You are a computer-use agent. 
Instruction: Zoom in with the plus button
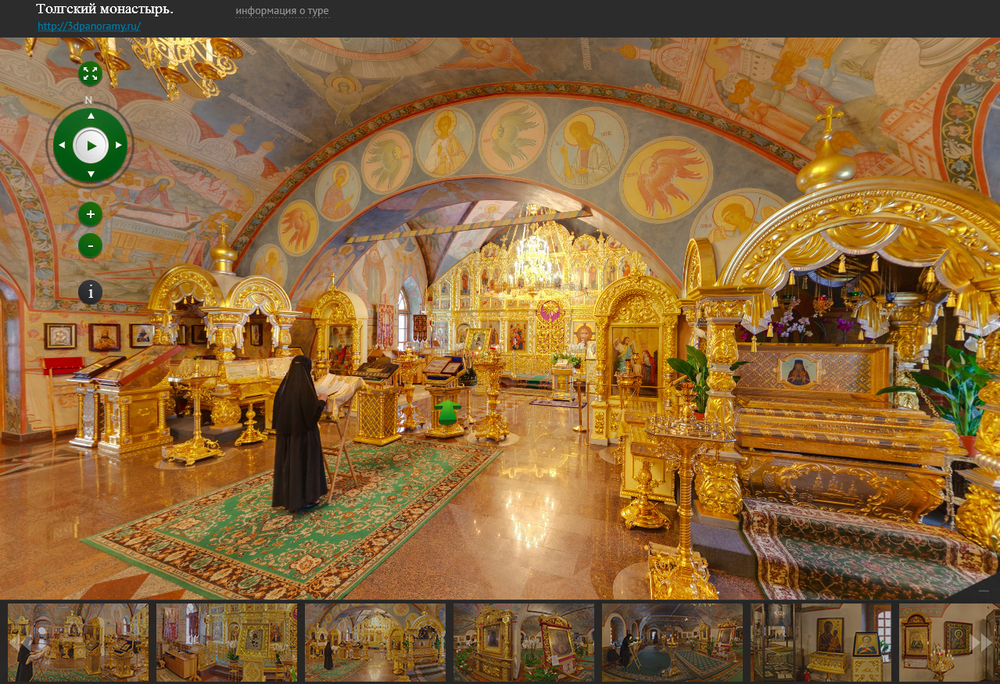click(90, 214)
